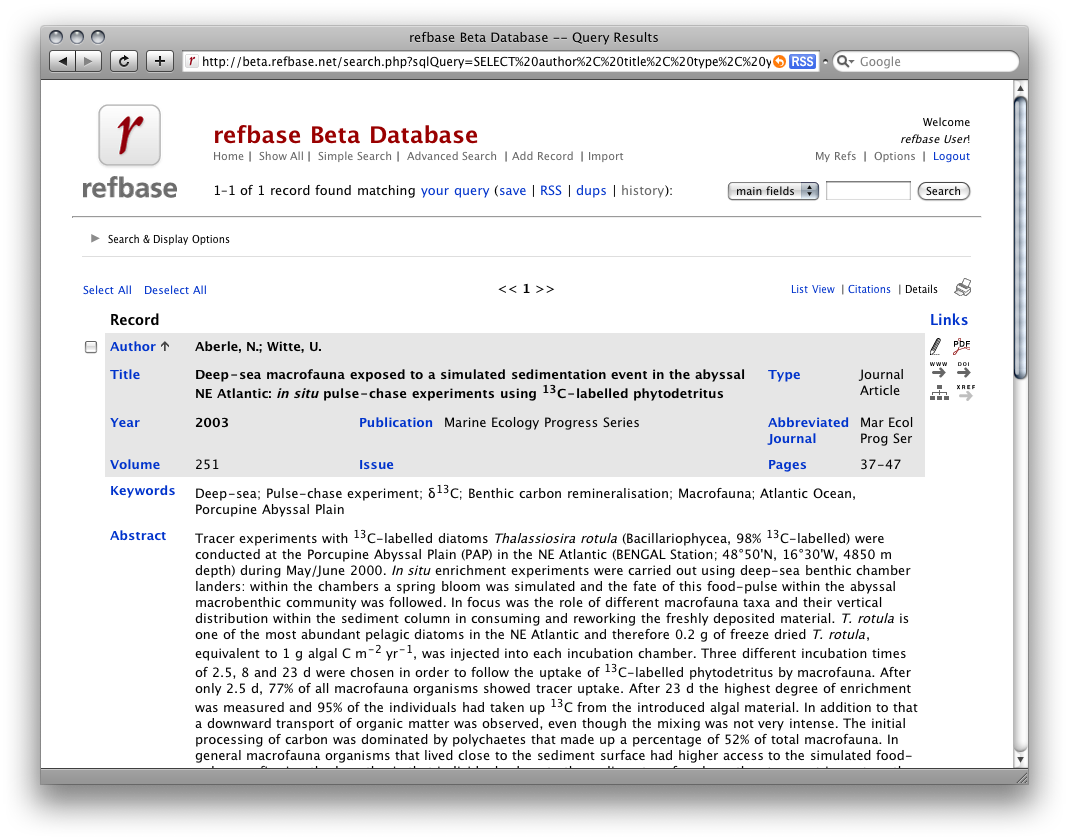Click the browser address bar URL
1069x840 pixels.
[486, 61]
